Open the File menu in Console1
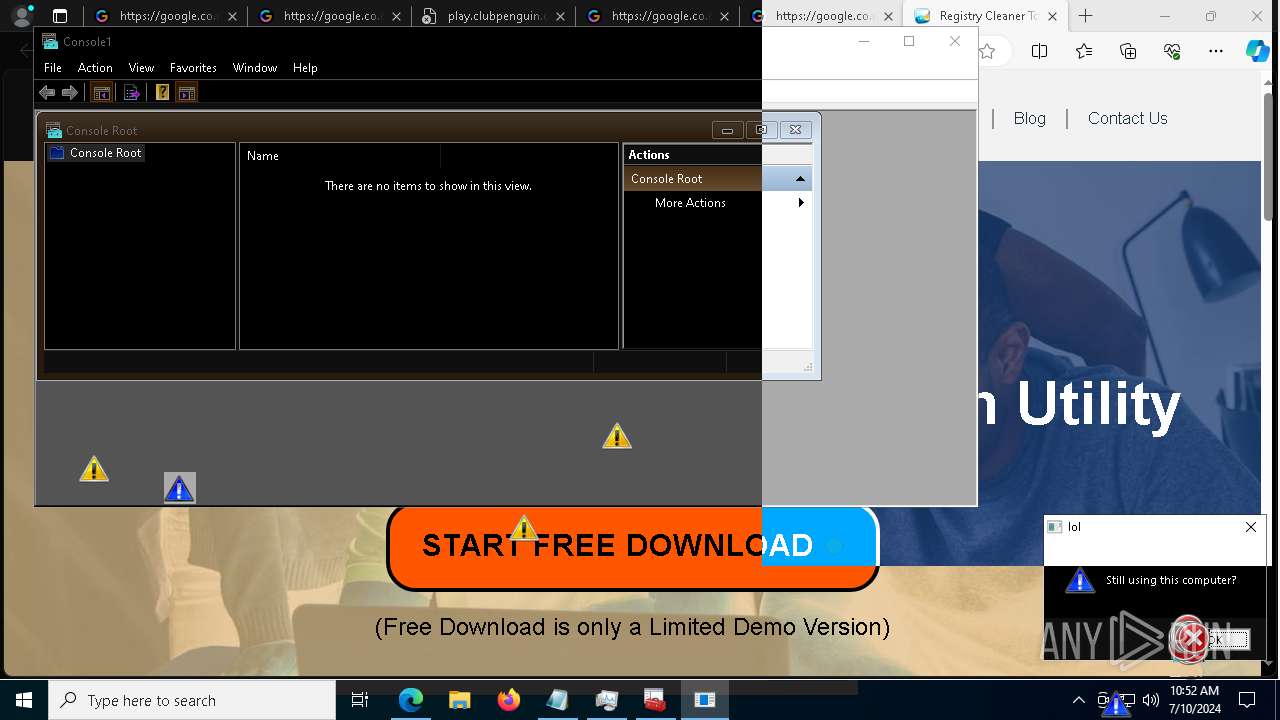1280x720 pixels. (53, 68)
